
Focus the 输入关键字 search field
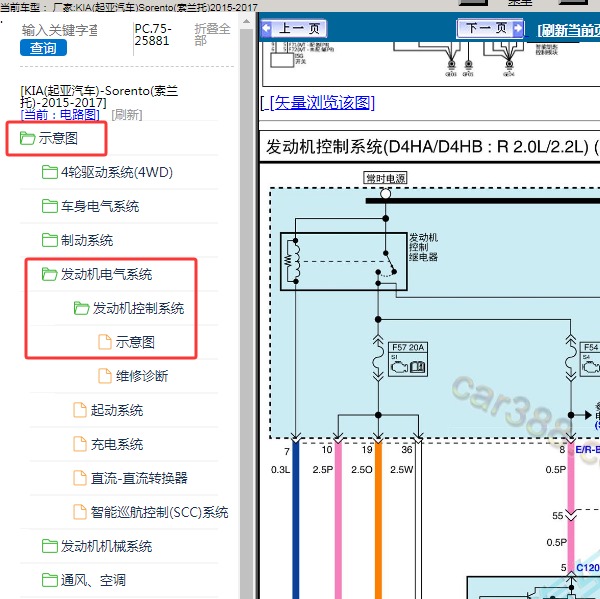click(60, 30)
